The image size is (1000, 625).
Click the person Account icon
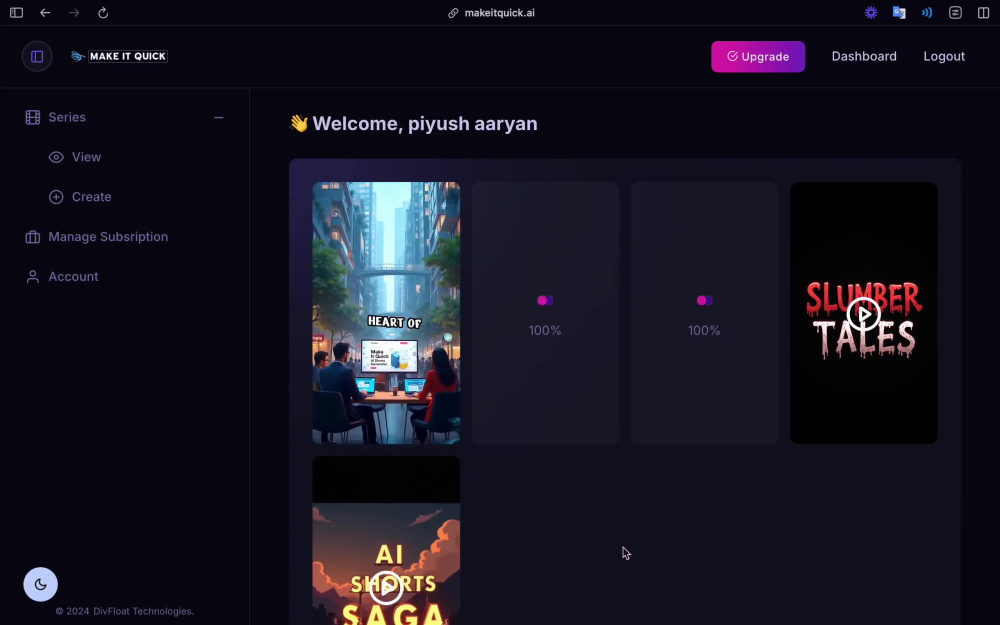tap(33, 277)
